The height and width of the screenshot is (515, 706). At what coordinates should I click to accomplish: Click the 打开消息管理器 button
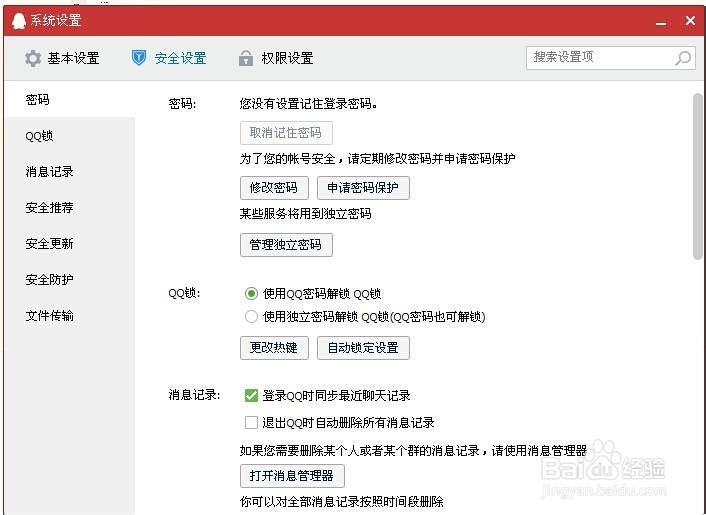point(292,476)
